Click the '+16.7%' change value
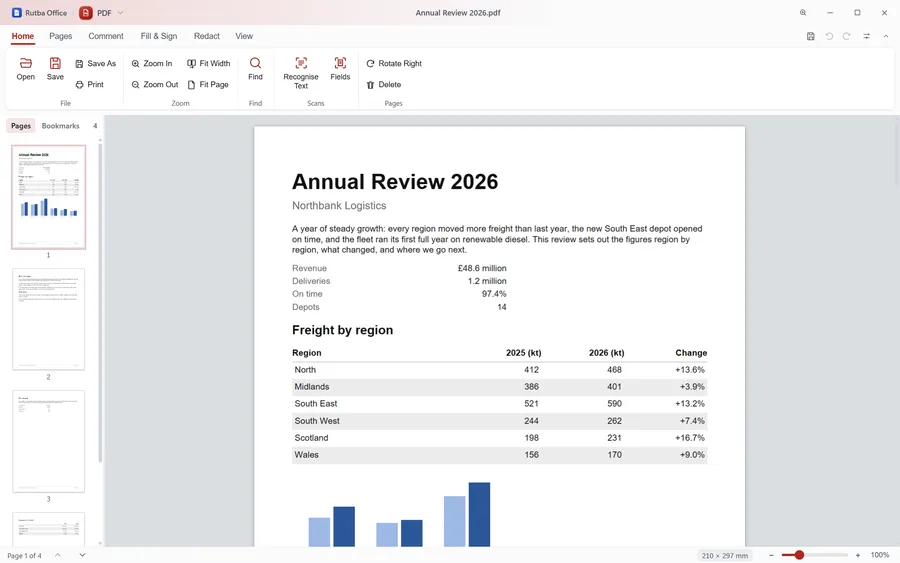 coord(690,438)
